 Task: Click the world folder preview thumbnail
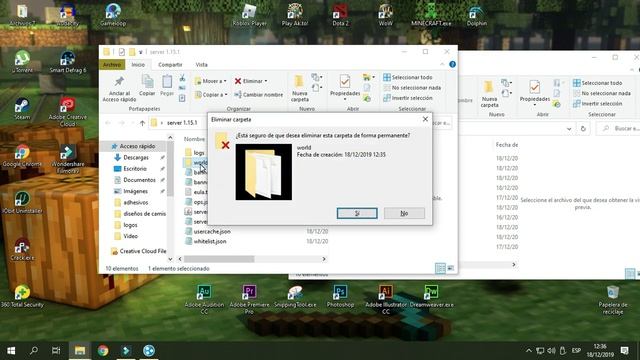[x=264, y=172]
